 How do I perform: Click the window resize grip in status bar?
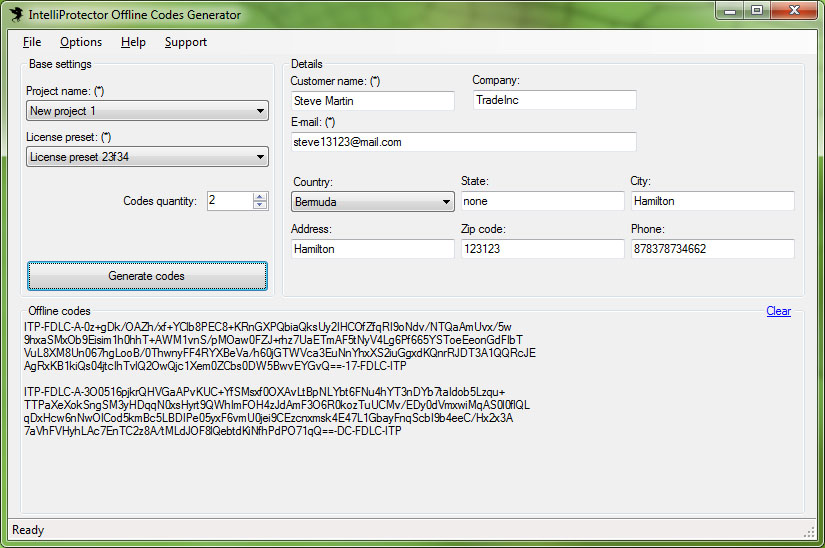point(809,532)
